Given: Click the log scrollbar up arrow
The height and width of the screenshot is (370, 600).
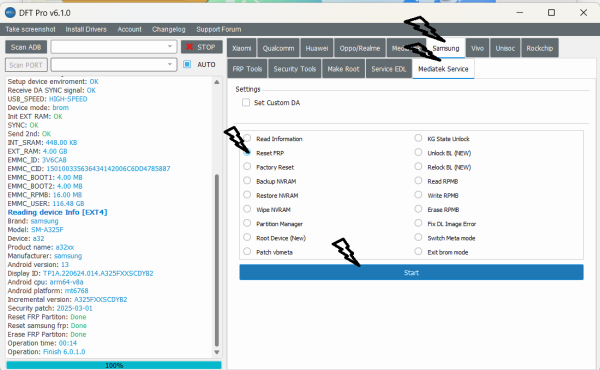Looking at the screenshot, I should [x=217, y=82].
